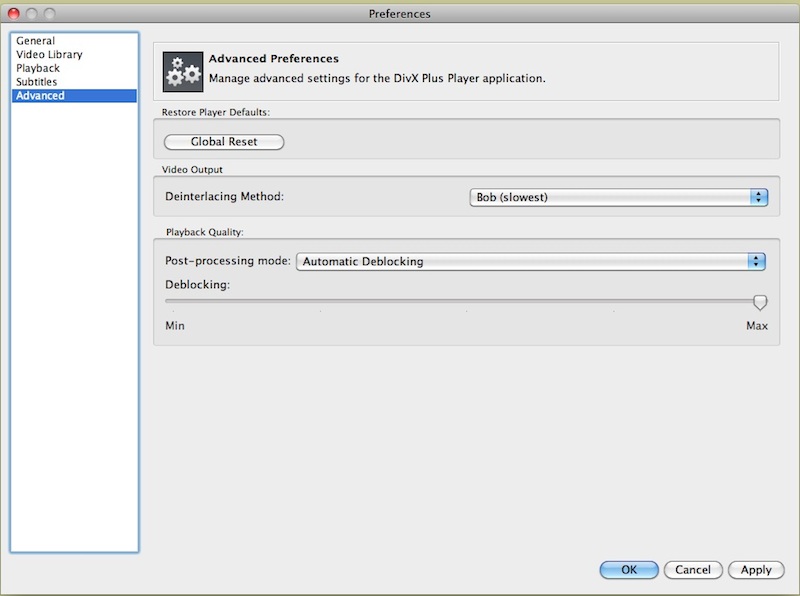Screen dimensions: 800x596
Task: Open the Deinterlacing Method dropdown
Action: (x=618, y=197)
